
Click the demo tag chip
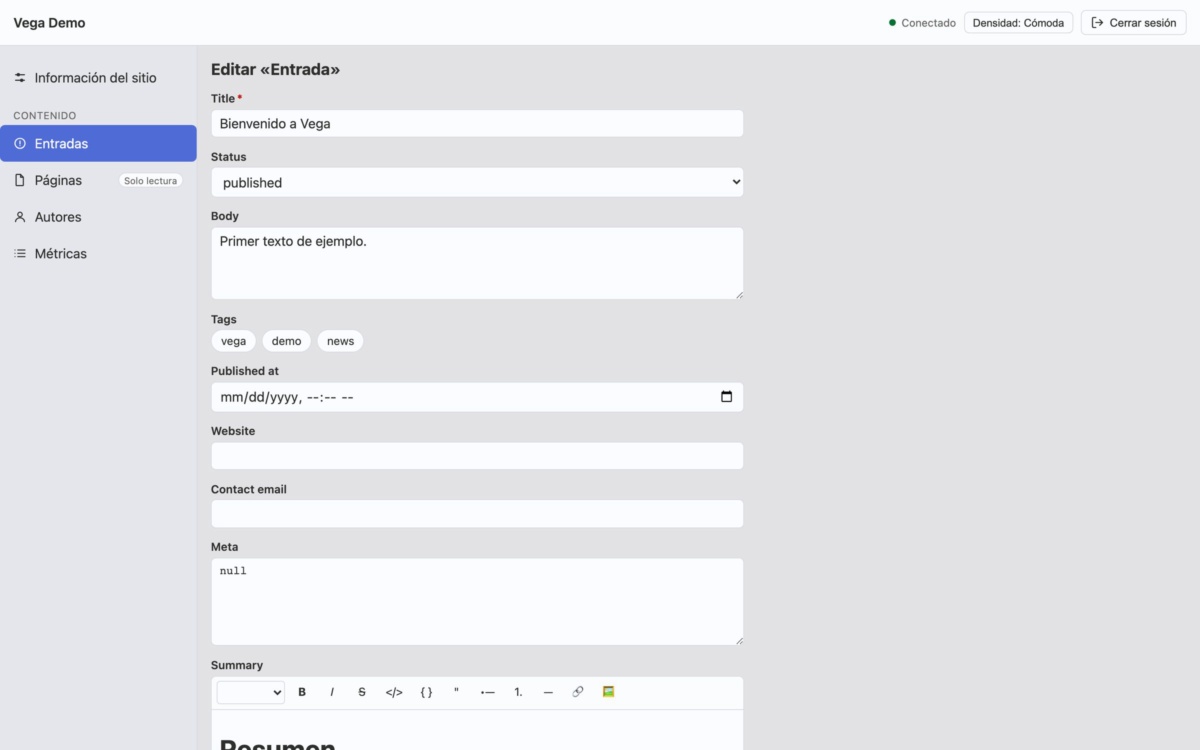coord(286,341)
